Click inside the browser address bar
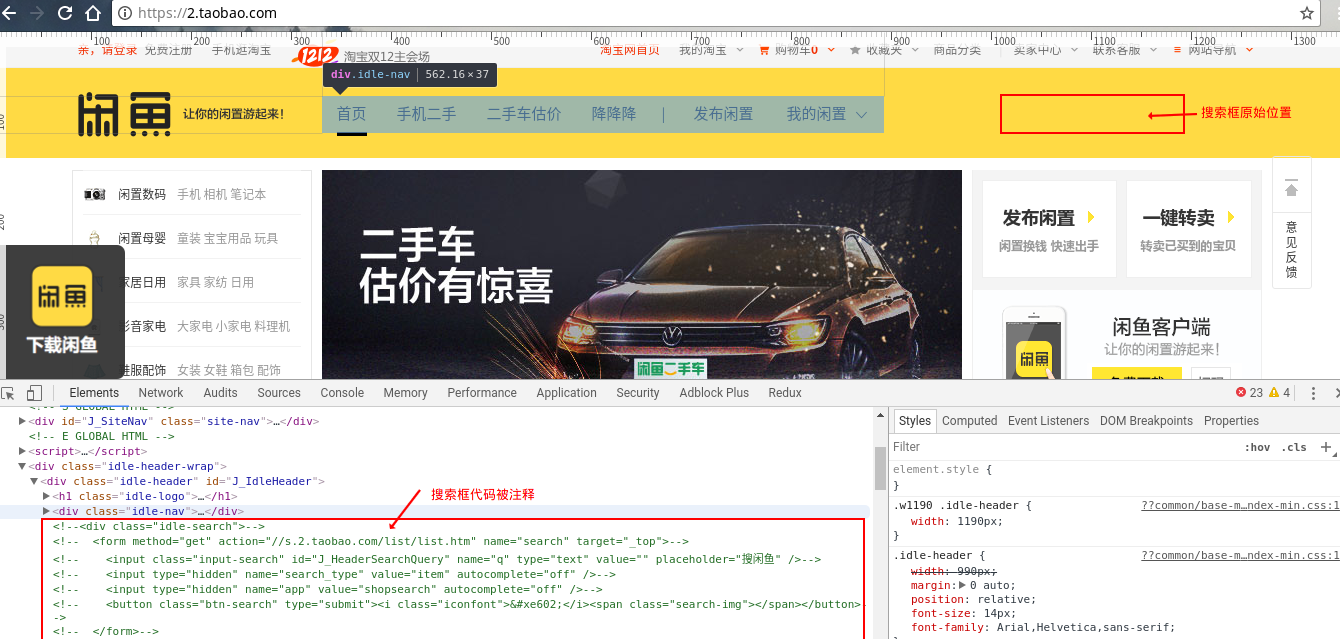The width and height of the screenshot is (1340, 639). point(400,14)
